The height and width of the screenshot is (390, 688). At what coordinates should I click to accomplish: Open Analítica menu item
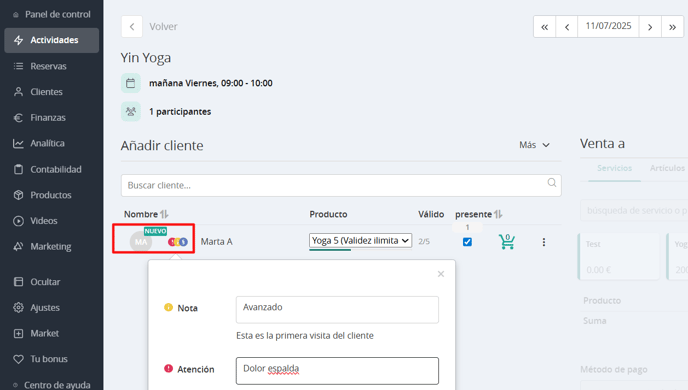[x=47, y=143]
